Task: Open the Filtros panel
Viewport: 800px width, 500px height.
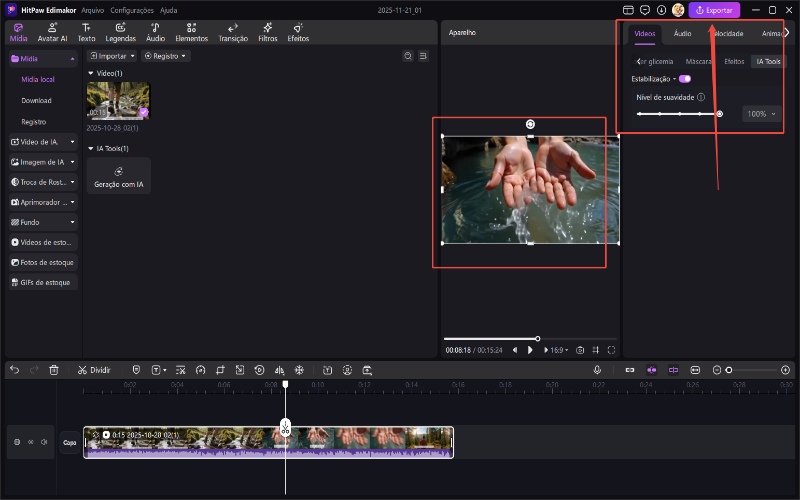Action: [267, 31]
